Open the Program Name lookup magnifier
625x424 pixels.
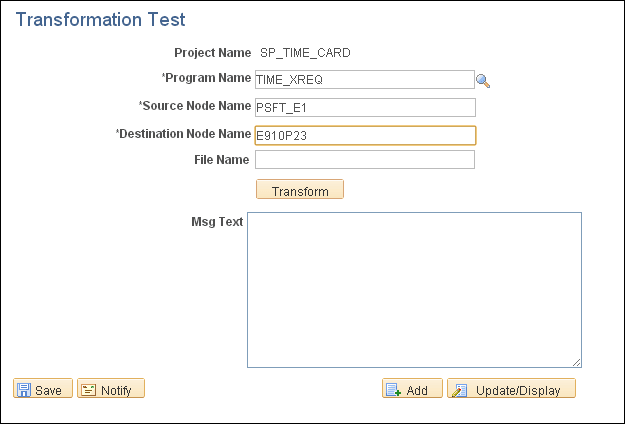483,81
